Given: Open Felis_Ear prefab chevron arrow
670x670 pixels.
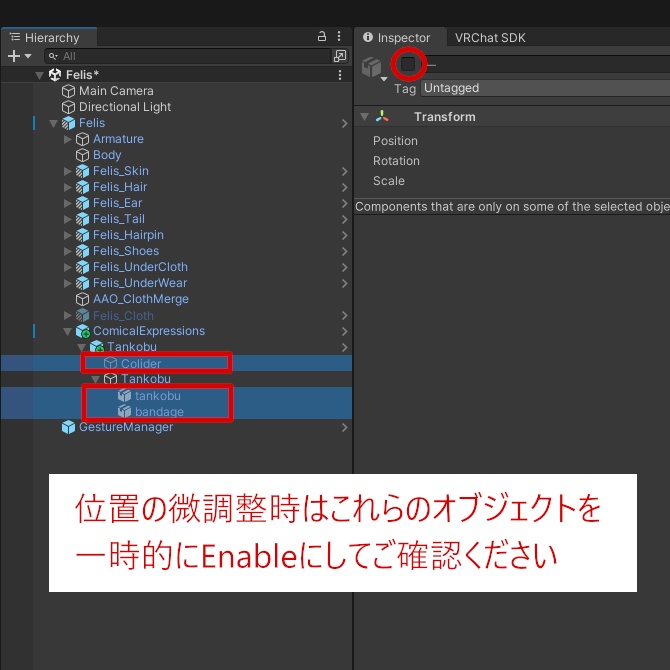Looking at the screenshot, I should click(x=344, y=203).
